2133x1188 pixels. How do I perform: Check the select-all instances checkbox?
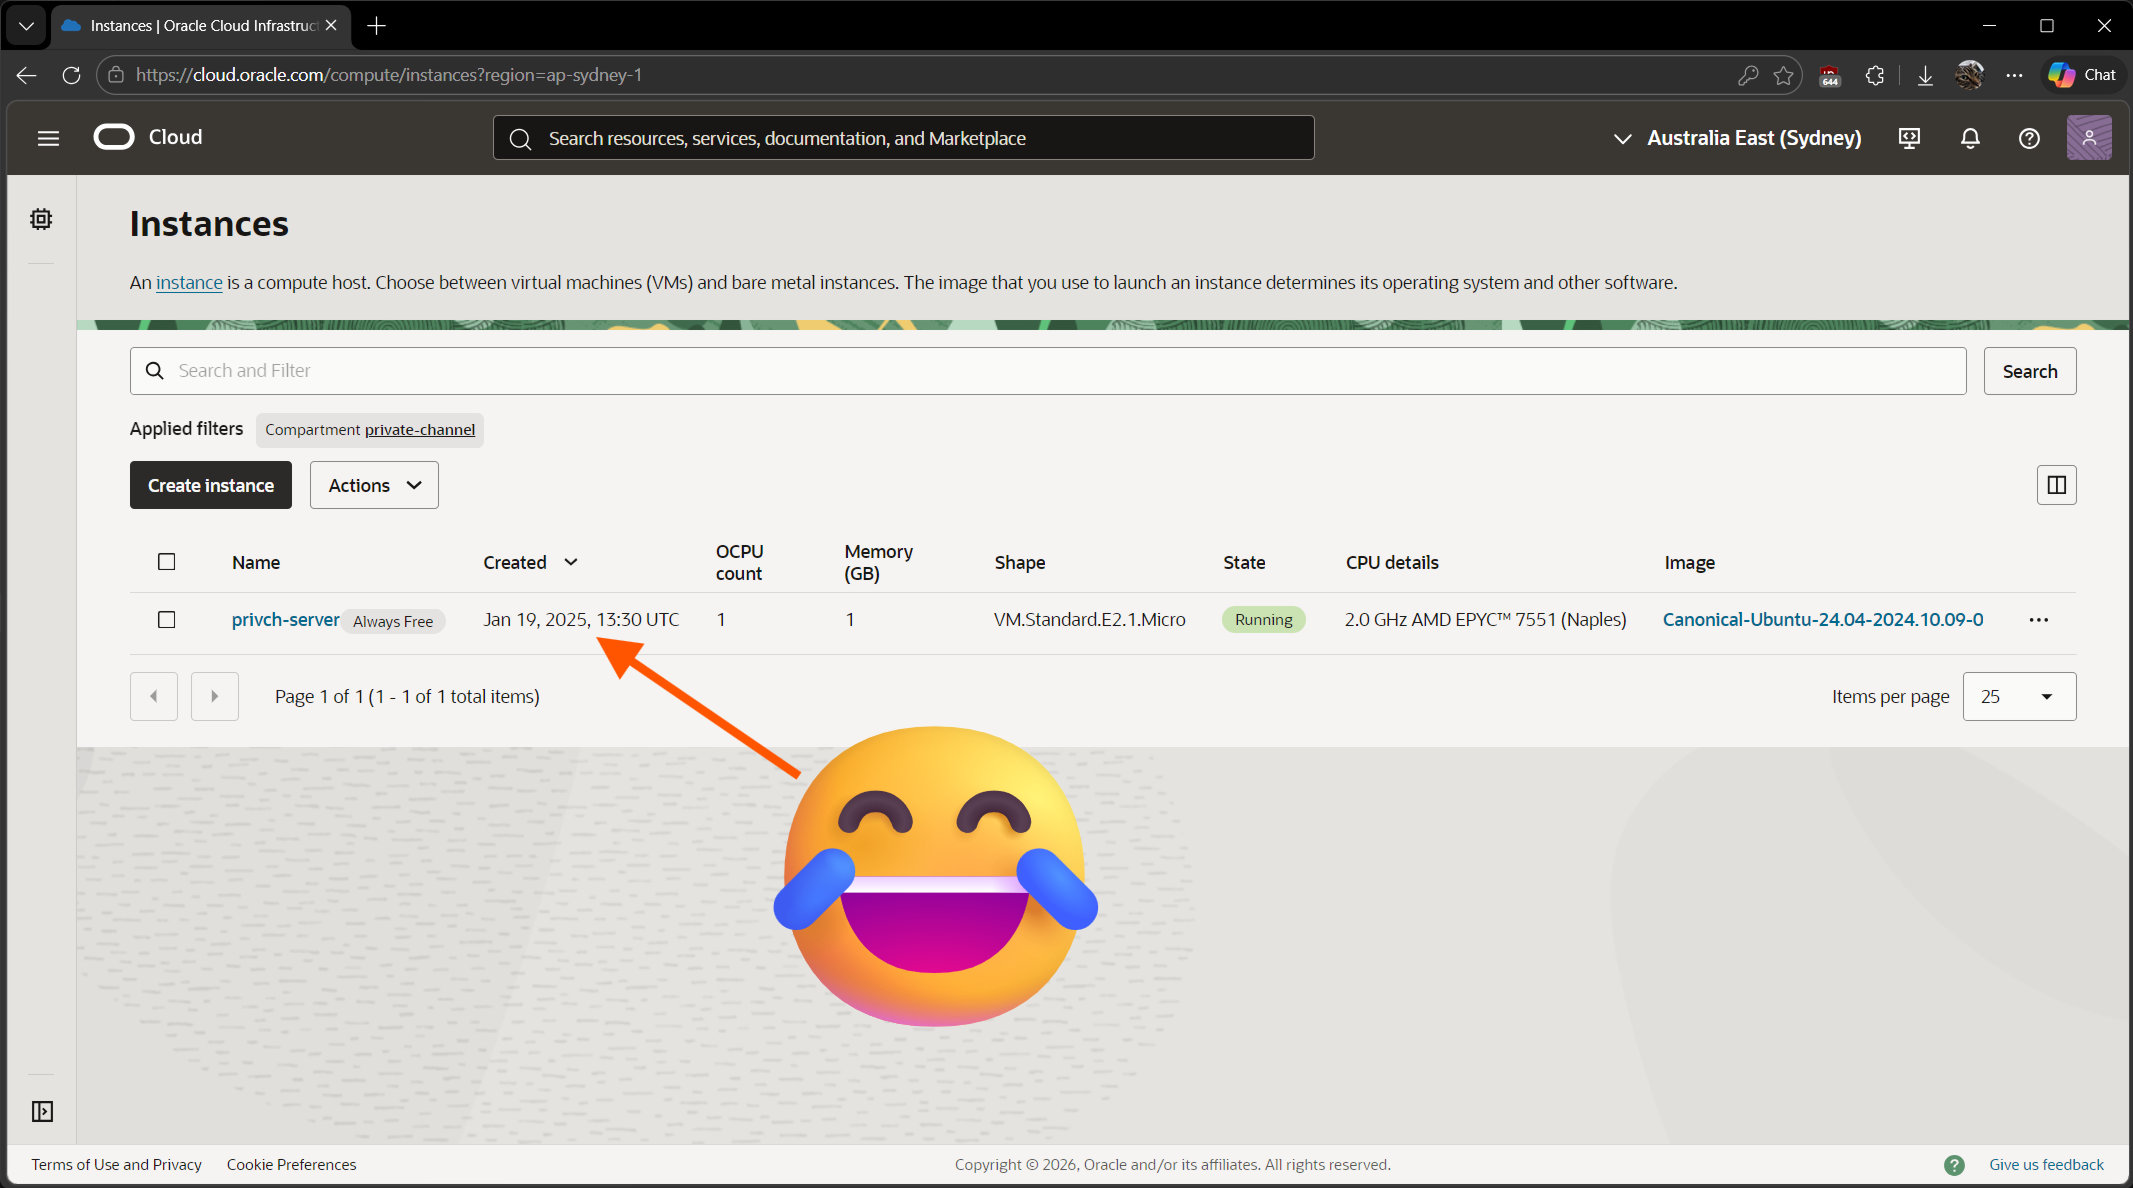pyautogui.click(x=167, y=562)
